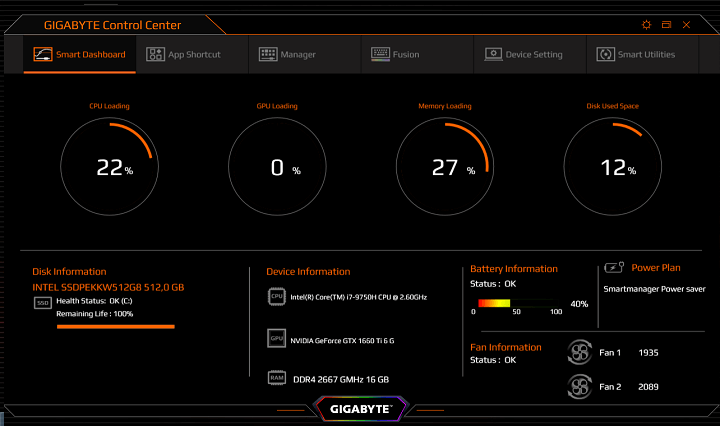Click the Fan Information heading
Screen dimensions: 720x426
506,348
